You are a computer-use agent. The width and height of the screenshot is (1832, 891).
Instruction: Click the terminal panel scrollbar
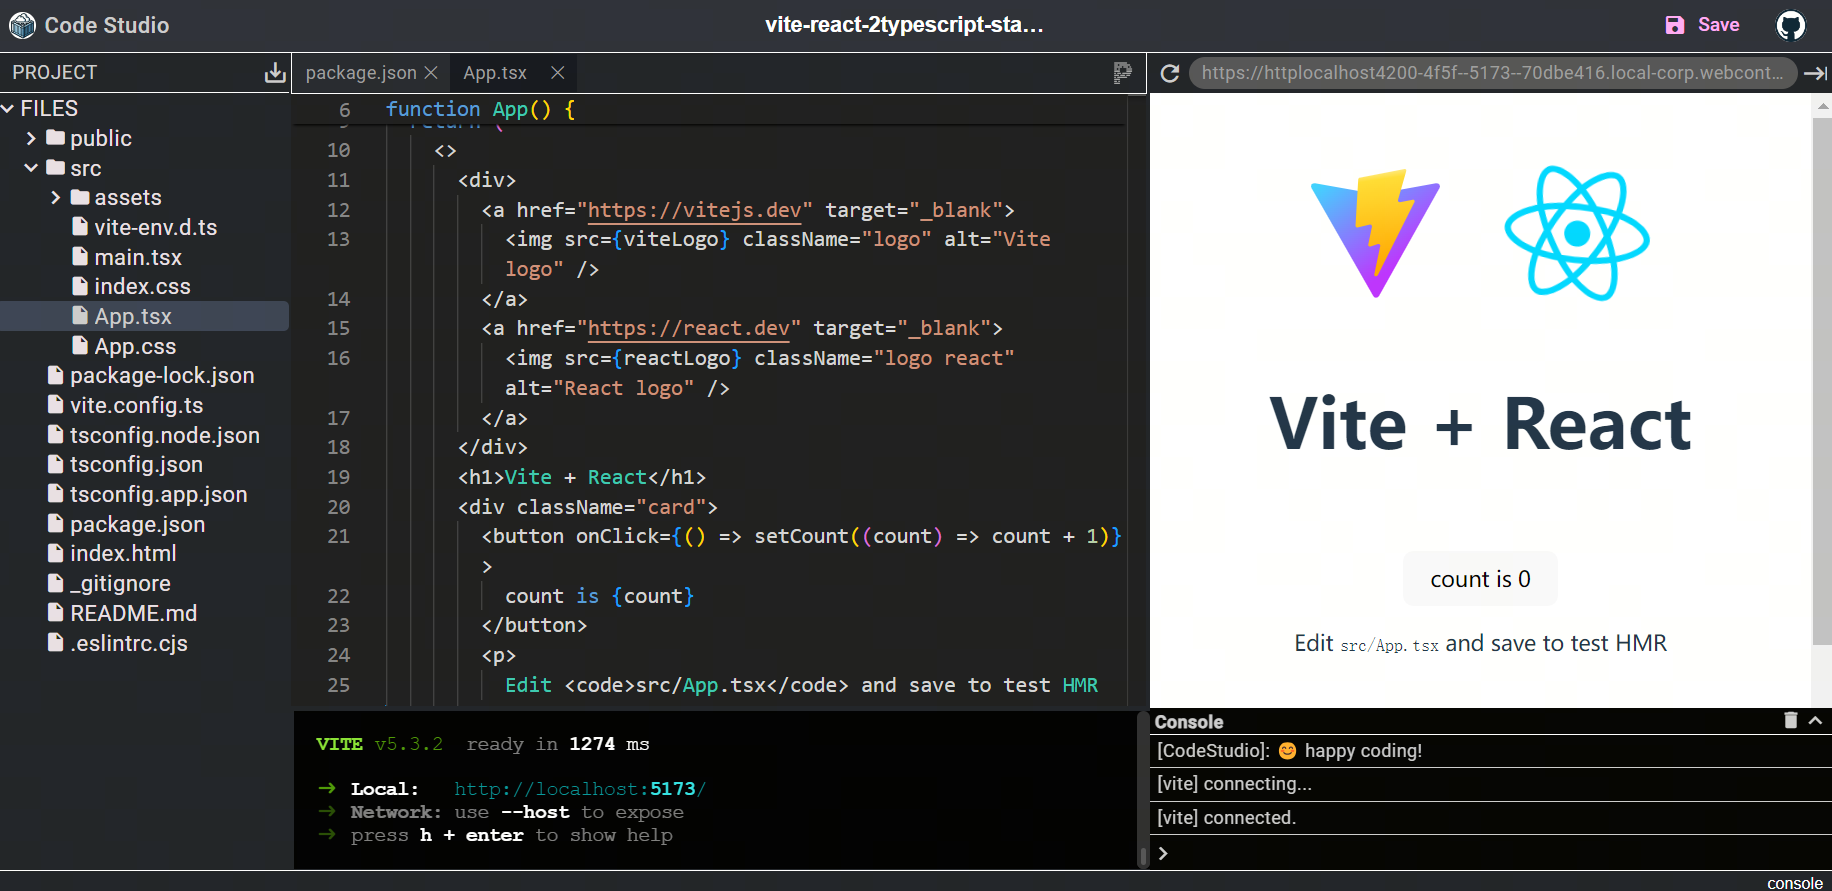coord(1143,856)
